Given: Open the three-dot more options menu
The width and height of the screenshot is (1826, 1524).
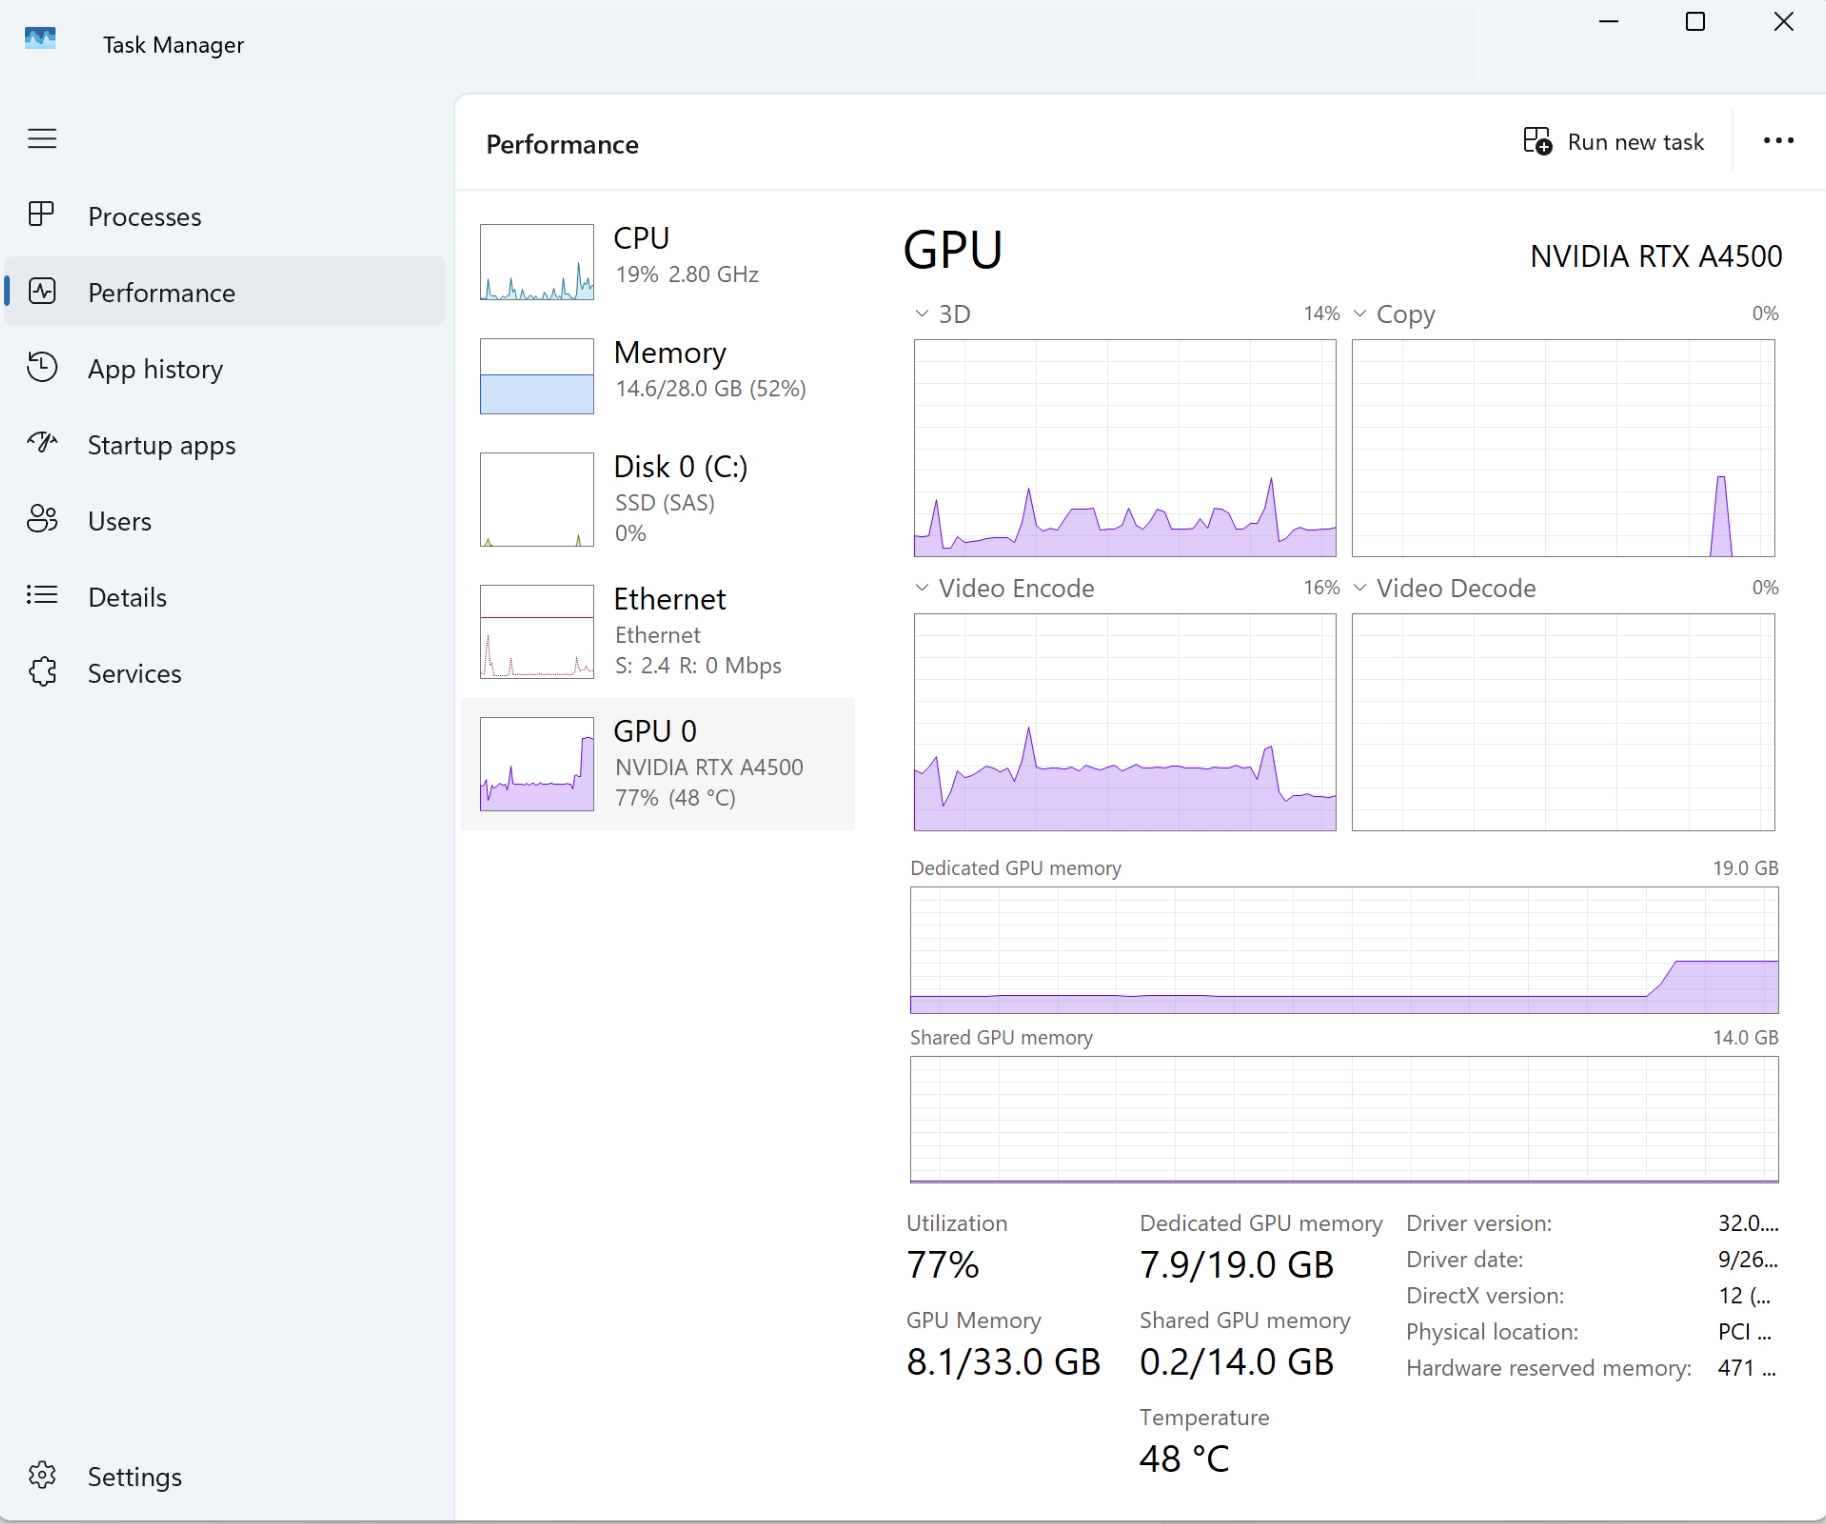Looking at the screenshot, I should click(x=1778, y=141).
